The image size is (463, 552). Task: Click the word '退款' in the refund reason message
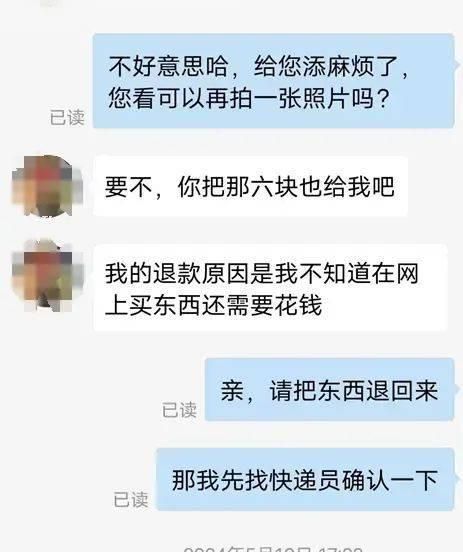pos(177,274)
